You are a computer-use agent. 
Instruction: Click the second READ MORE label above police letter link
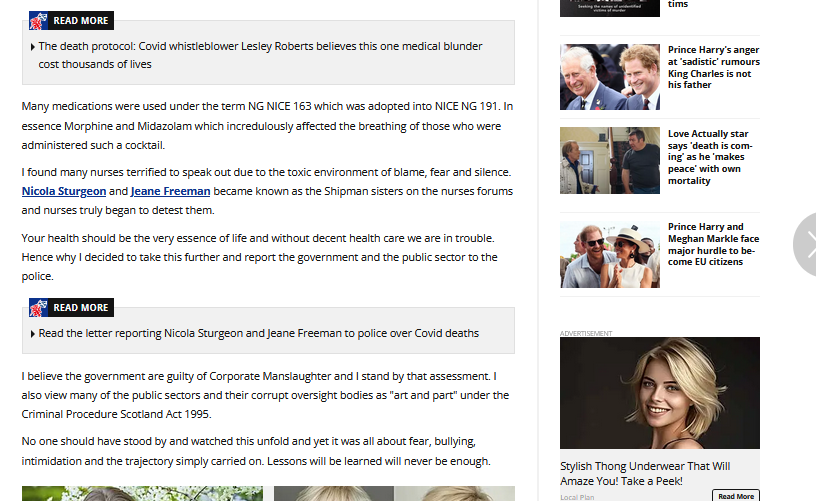[81, 308]
